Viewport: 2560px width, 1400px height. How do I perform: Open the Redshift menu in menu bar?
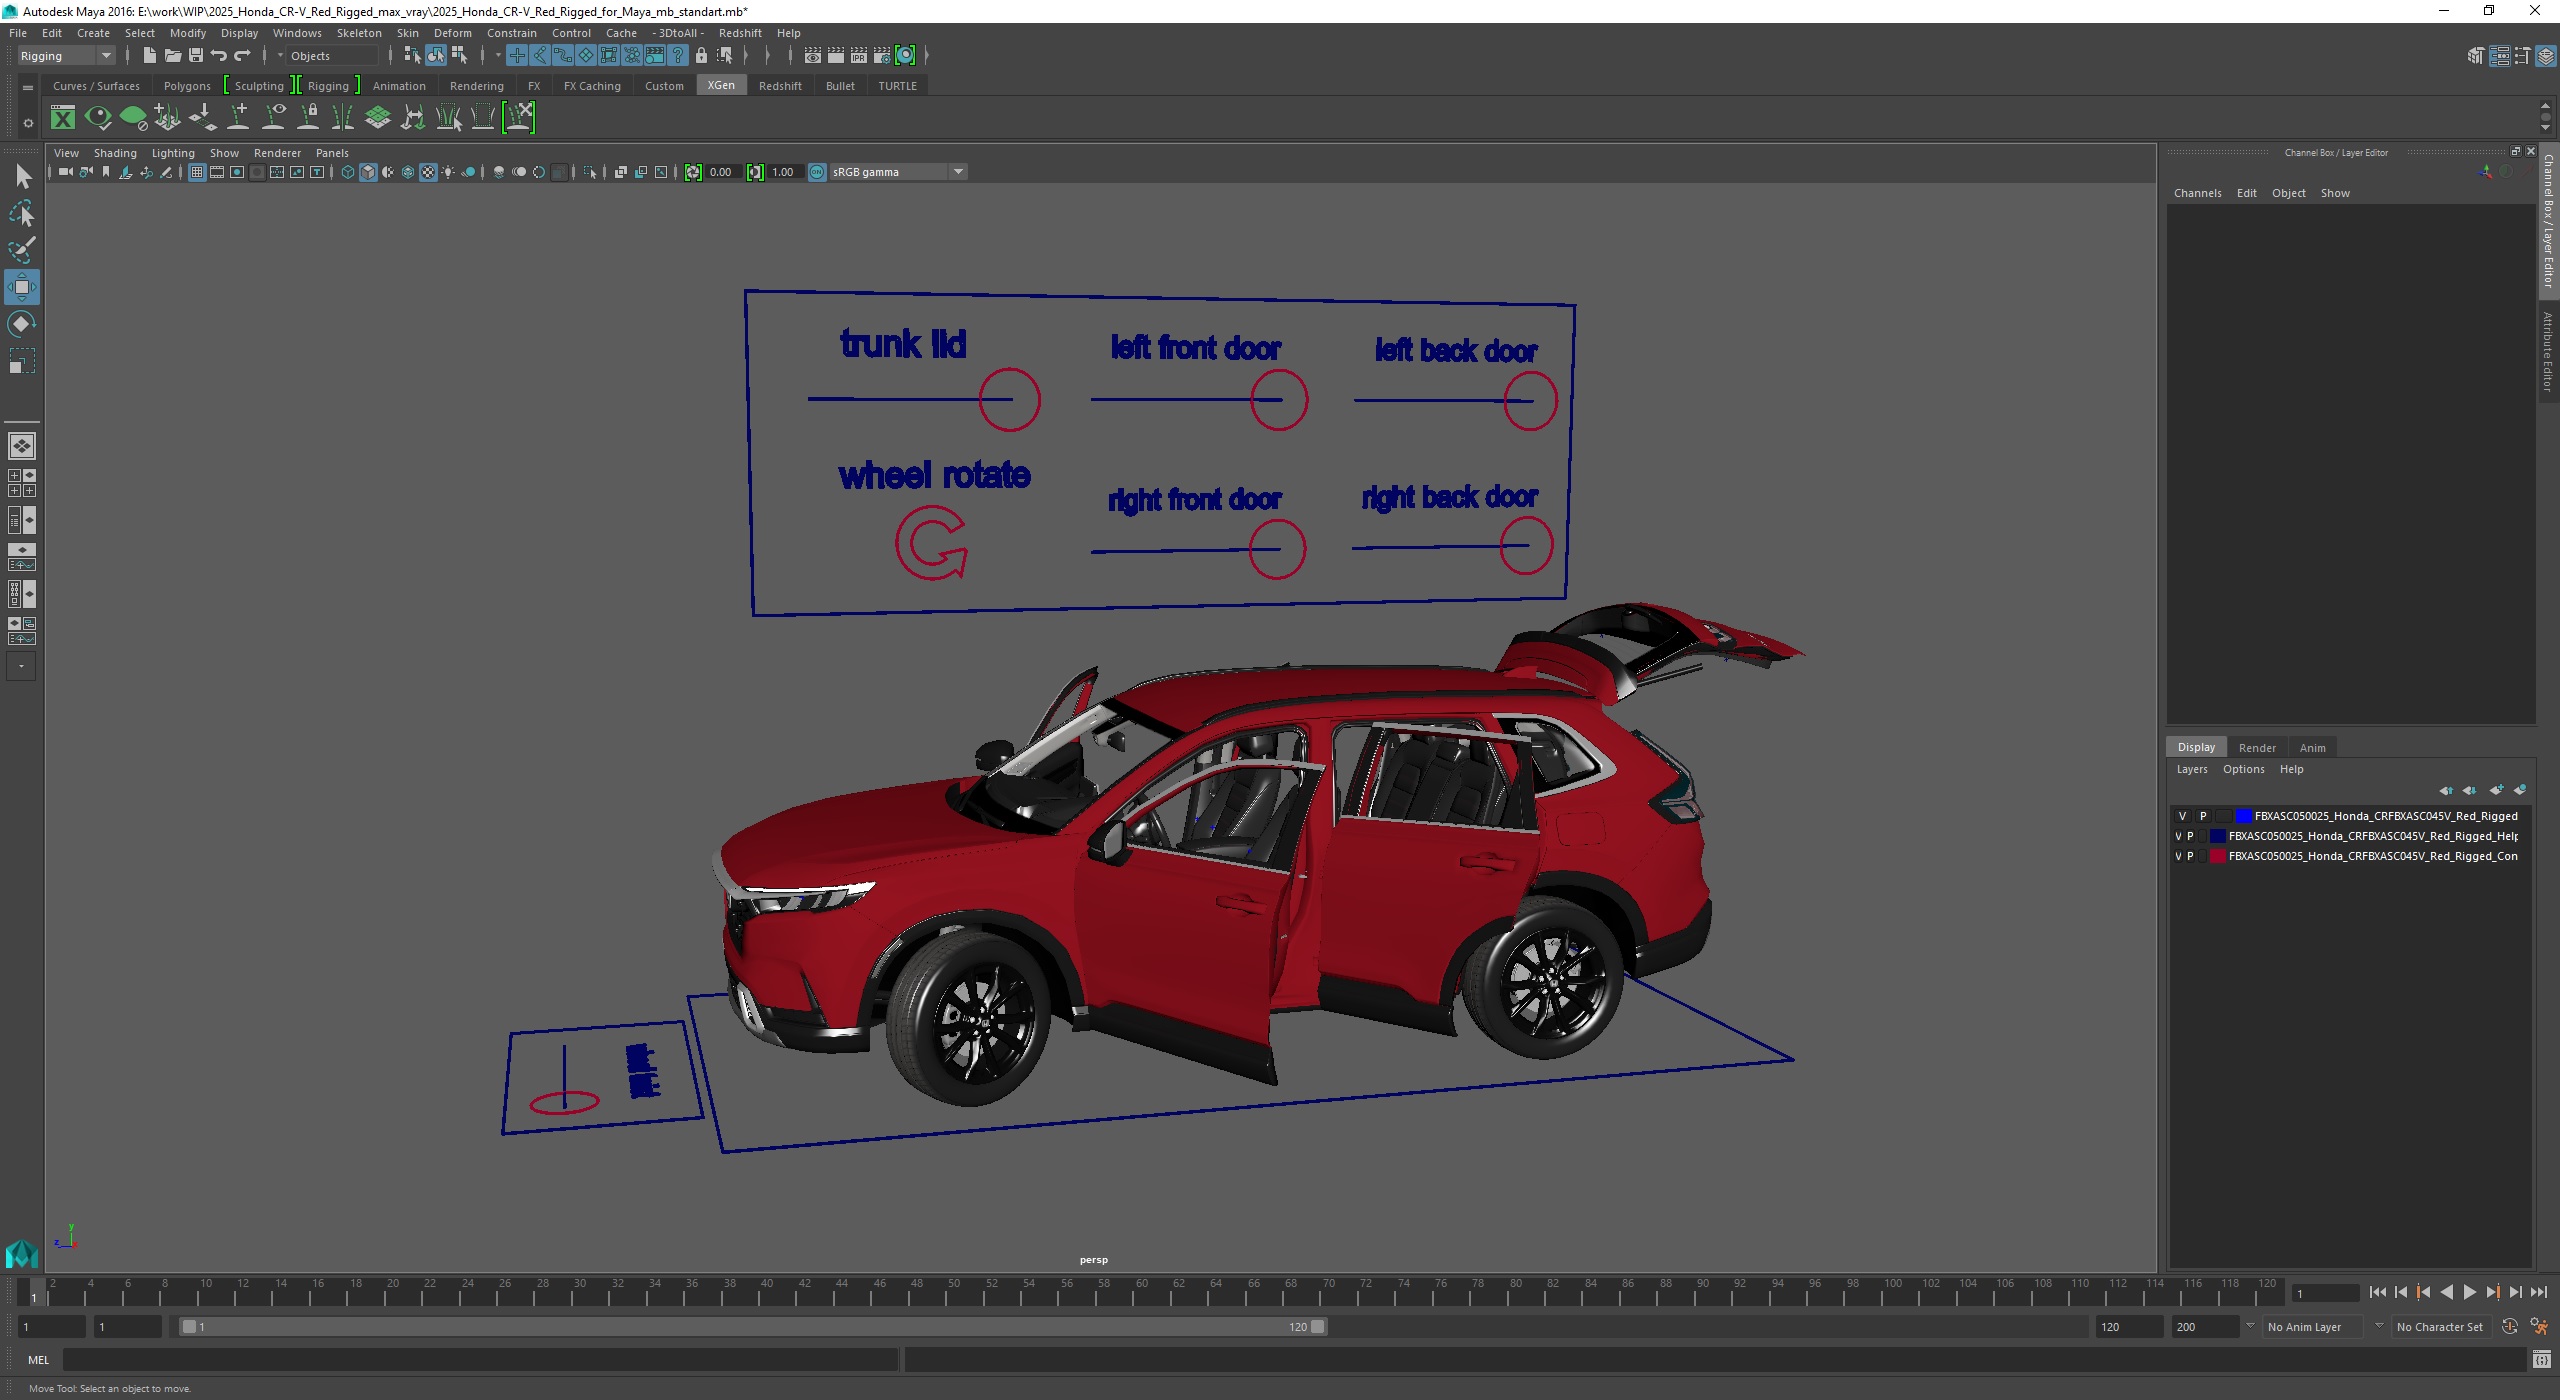pyautogui.click(x=740, y=33)
